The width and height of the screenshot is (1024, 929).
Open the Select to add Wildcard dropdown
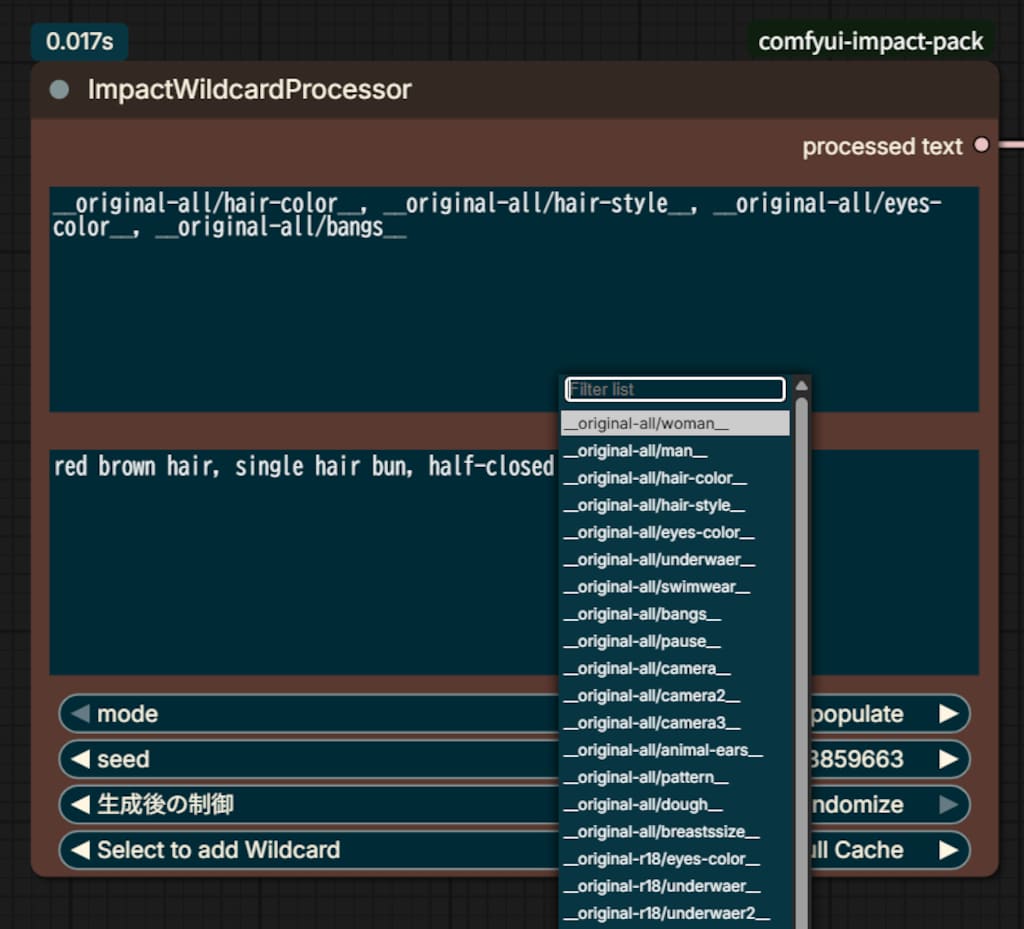(x=308, y=849)
